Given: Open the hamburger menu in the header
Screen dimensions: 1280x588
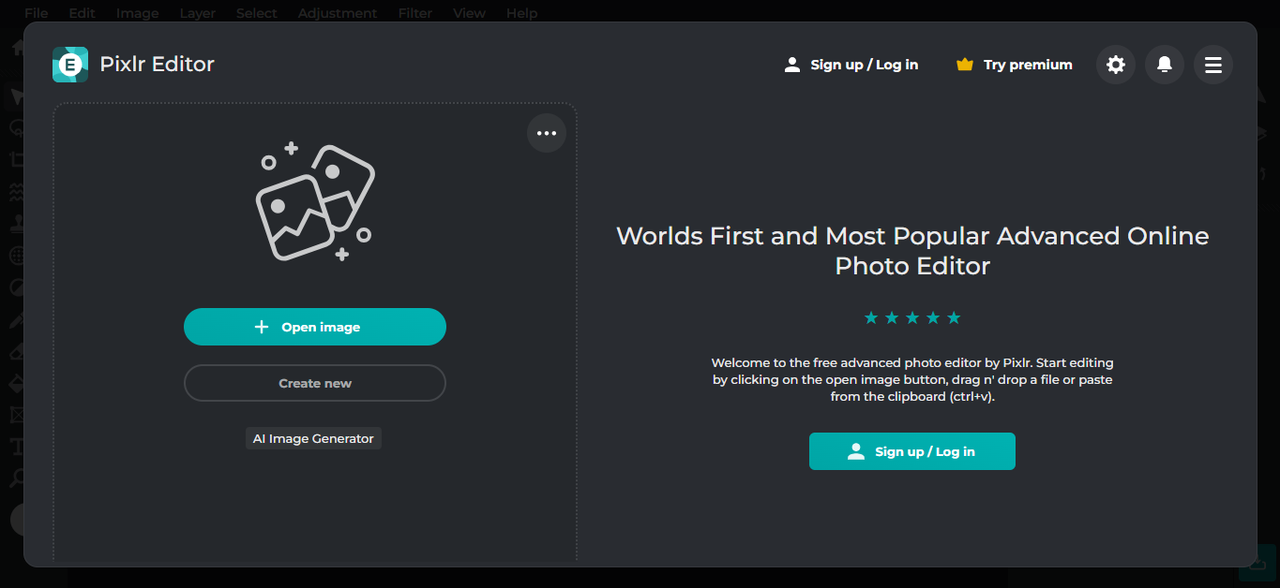Looking at the screenshot, I should [x=1213, y=65].
